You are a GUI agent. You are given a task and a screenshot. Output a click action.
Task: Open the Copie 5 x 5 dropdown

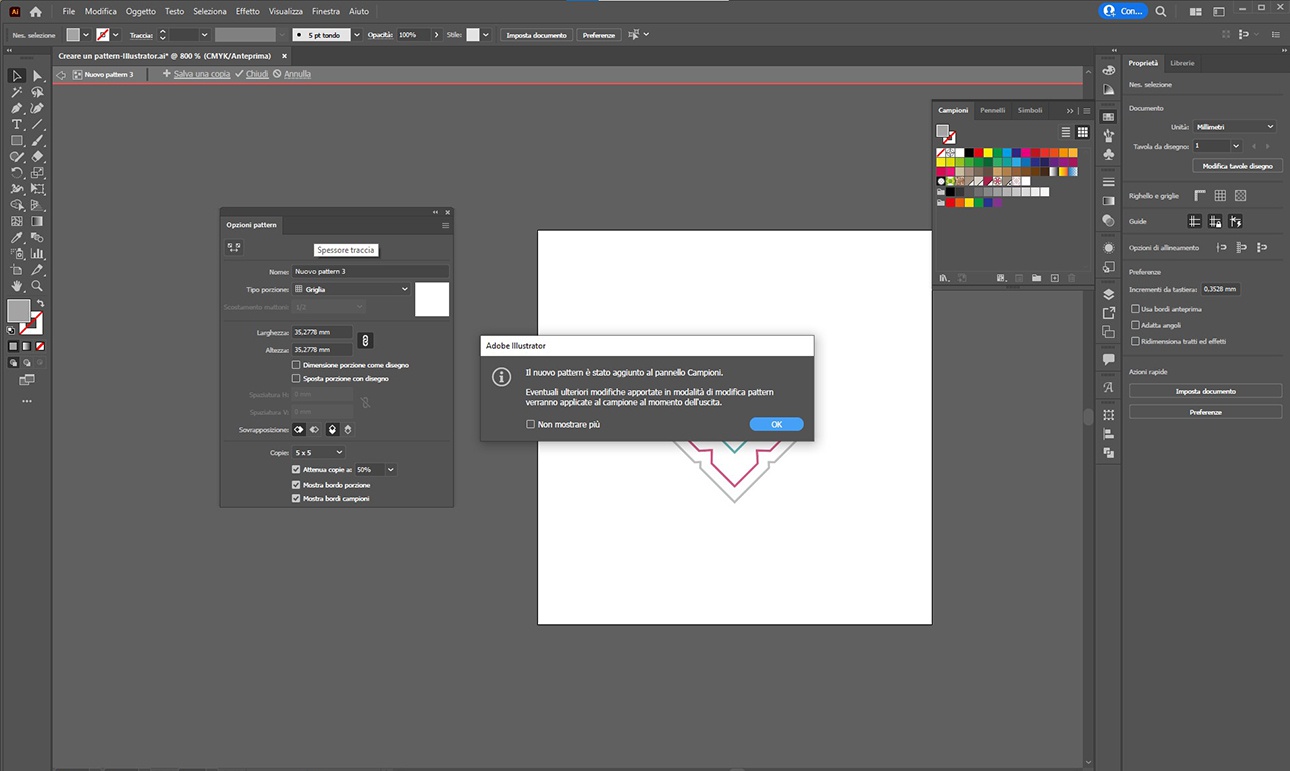(319, 452)
